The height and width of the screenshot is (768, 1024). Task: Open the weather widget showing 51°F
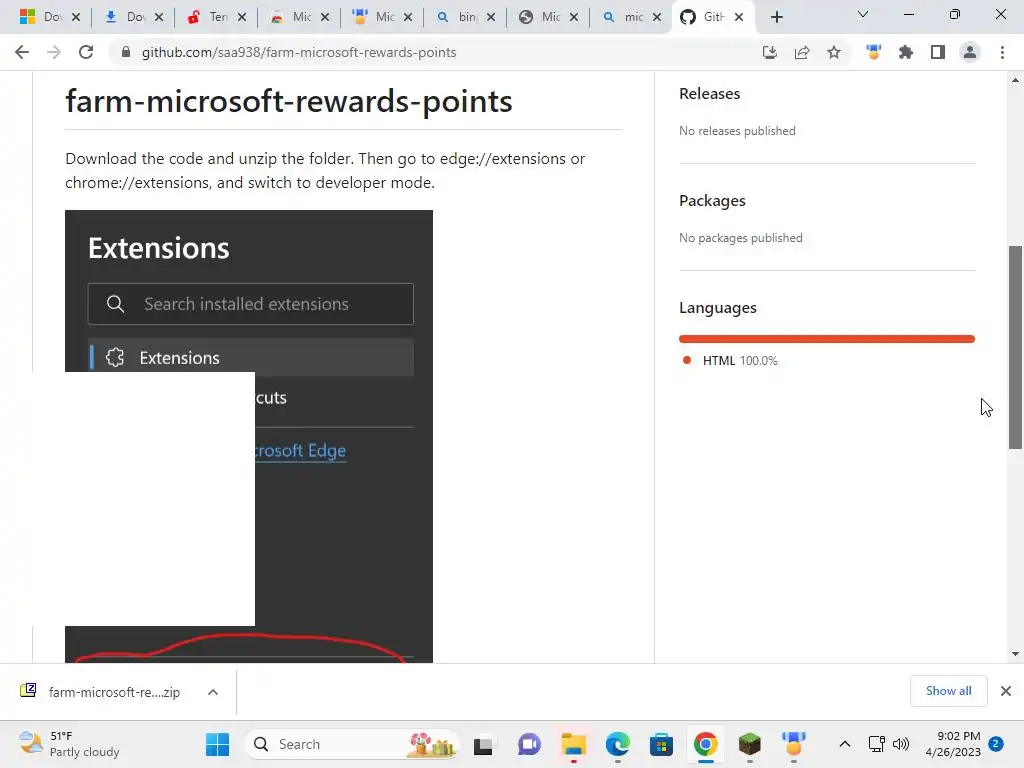click(69, 744)
